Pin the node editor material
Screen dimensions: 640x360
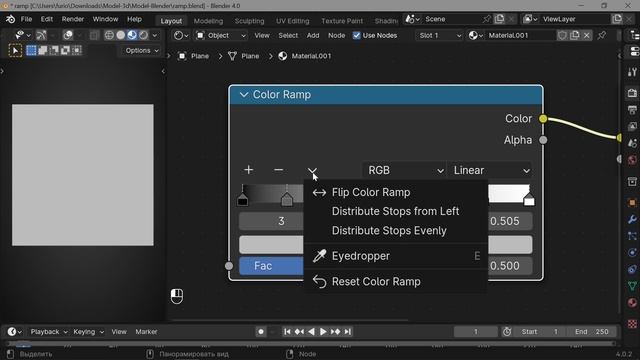(x=602, y=36)
